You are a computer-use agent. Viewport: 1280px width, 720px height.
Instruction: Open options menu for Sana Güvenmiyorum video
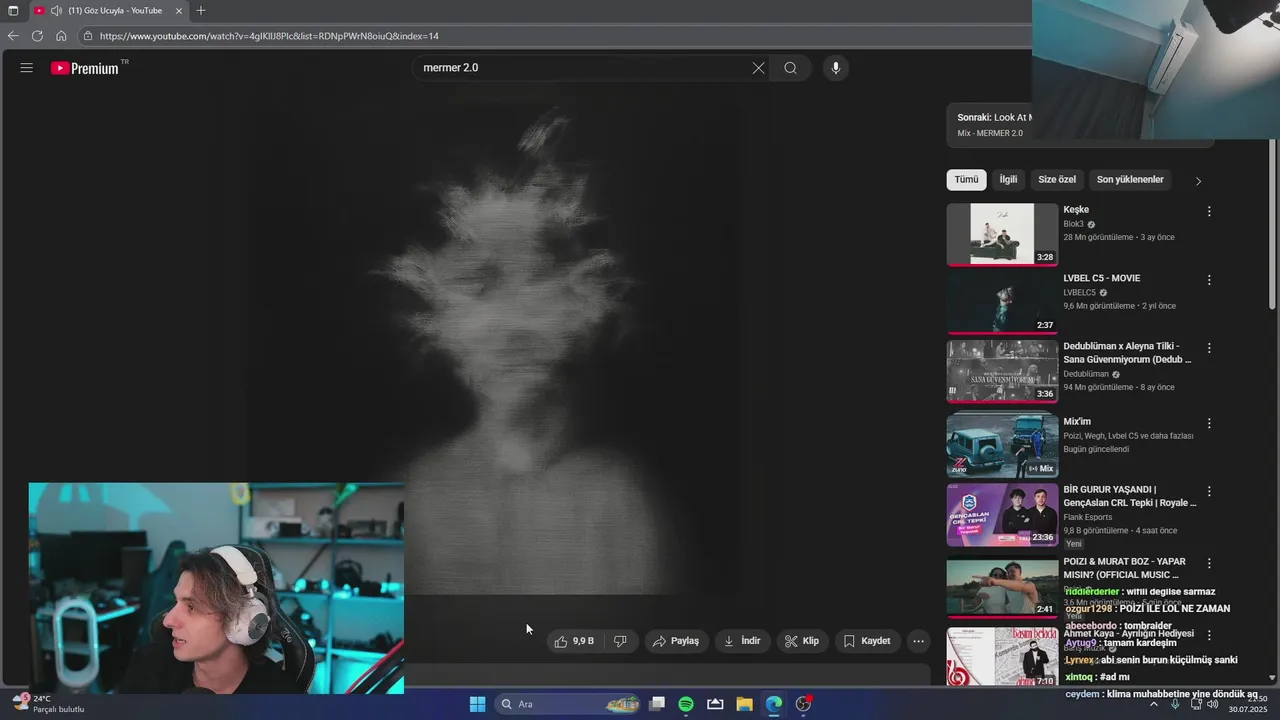click(x=1209, y=348)
